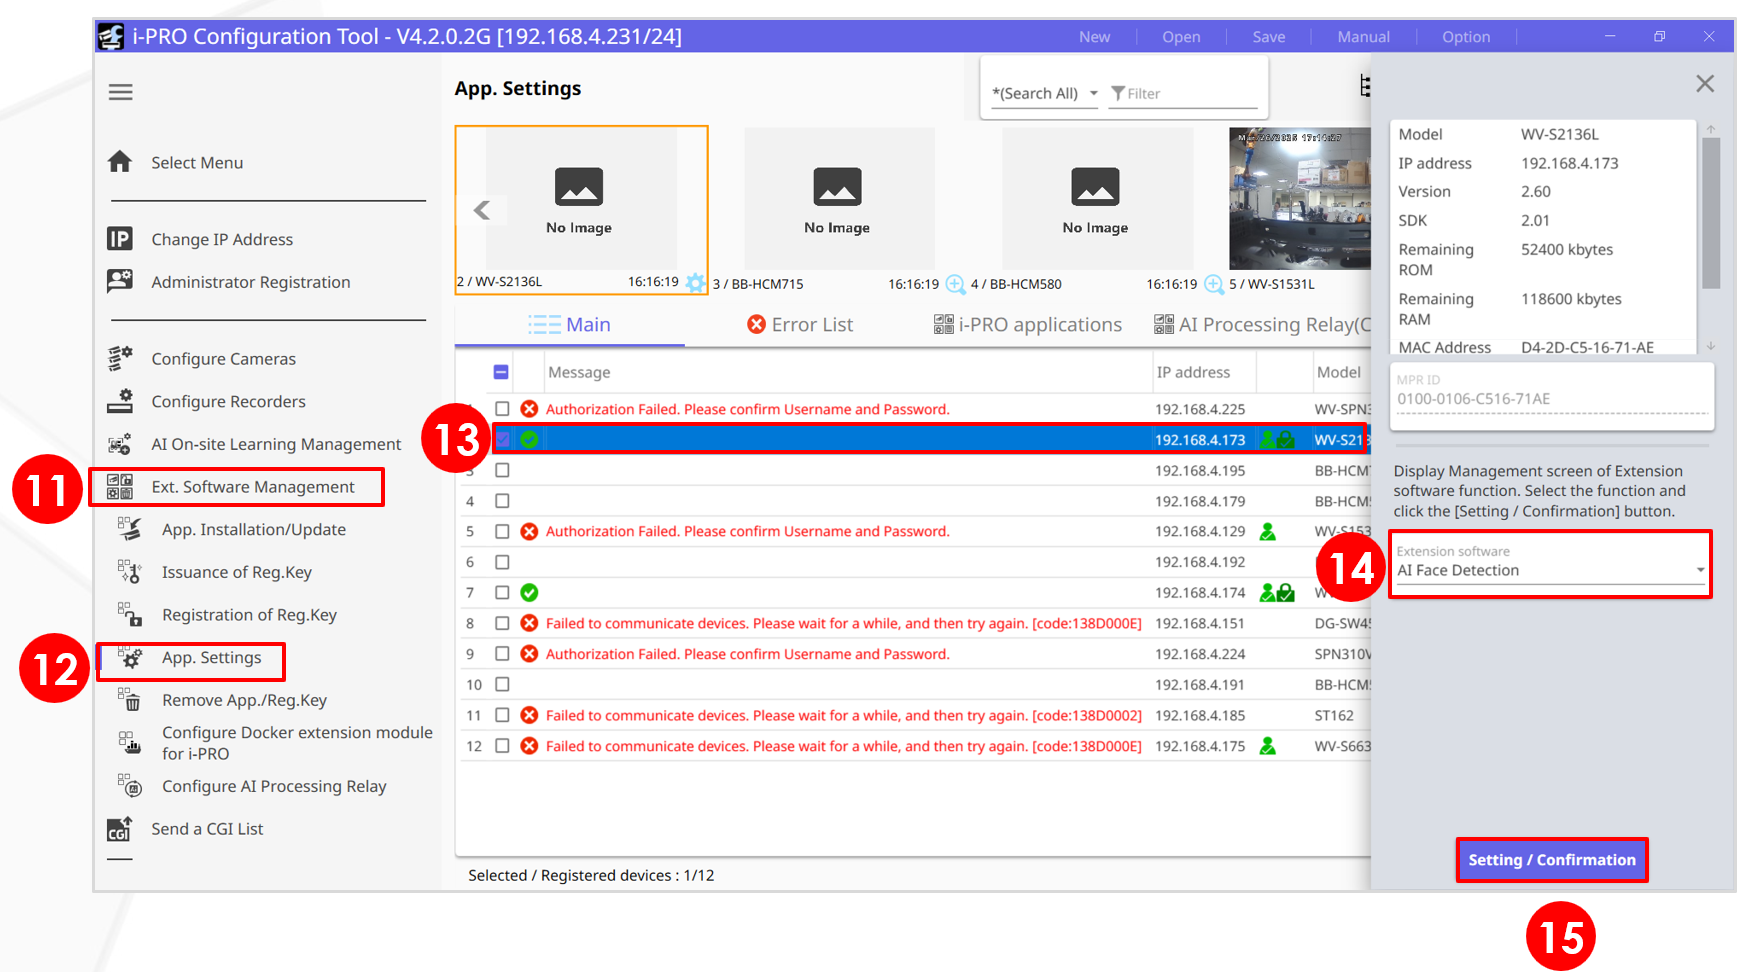Open the i-PRO applications tab
The width and height of the screenshot is (1742, 972).
(x=1028, y=324)
